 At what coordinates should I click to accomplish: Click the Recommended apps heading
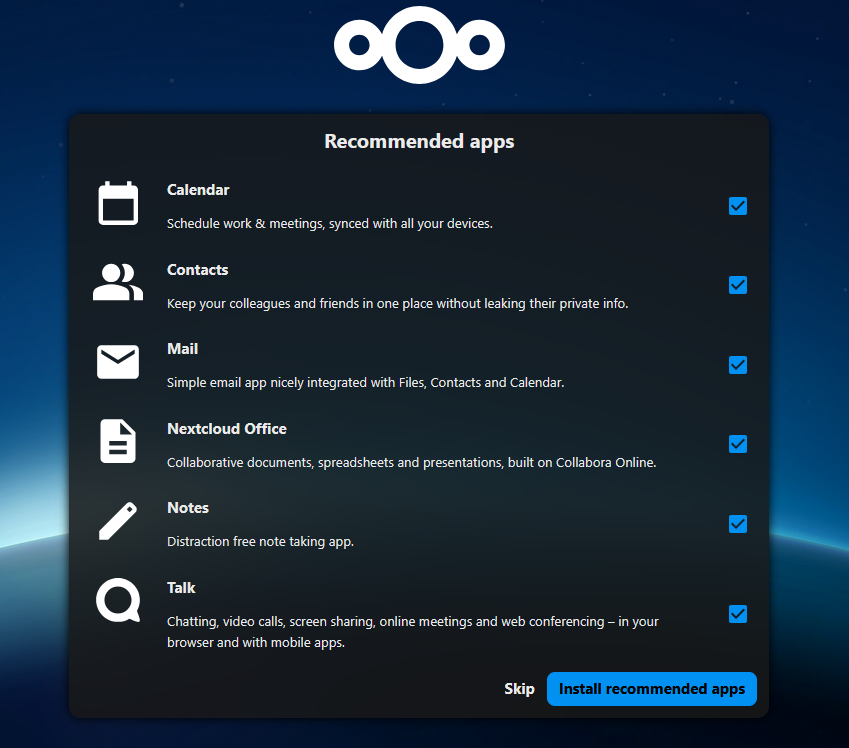419,141
